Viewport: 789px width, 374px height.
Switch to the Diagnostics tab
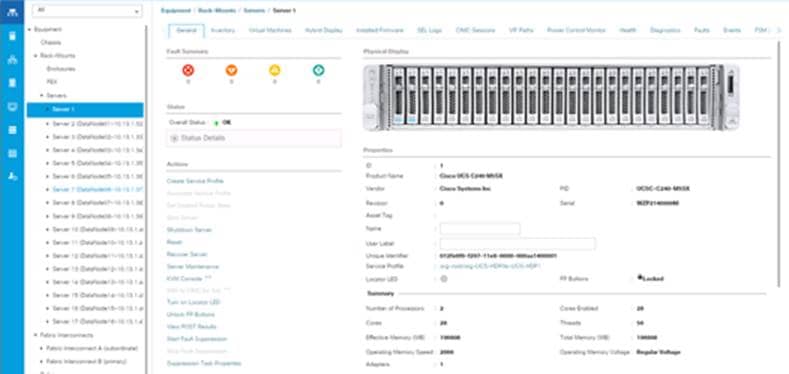pyautogui.click(x=665, y=31)
